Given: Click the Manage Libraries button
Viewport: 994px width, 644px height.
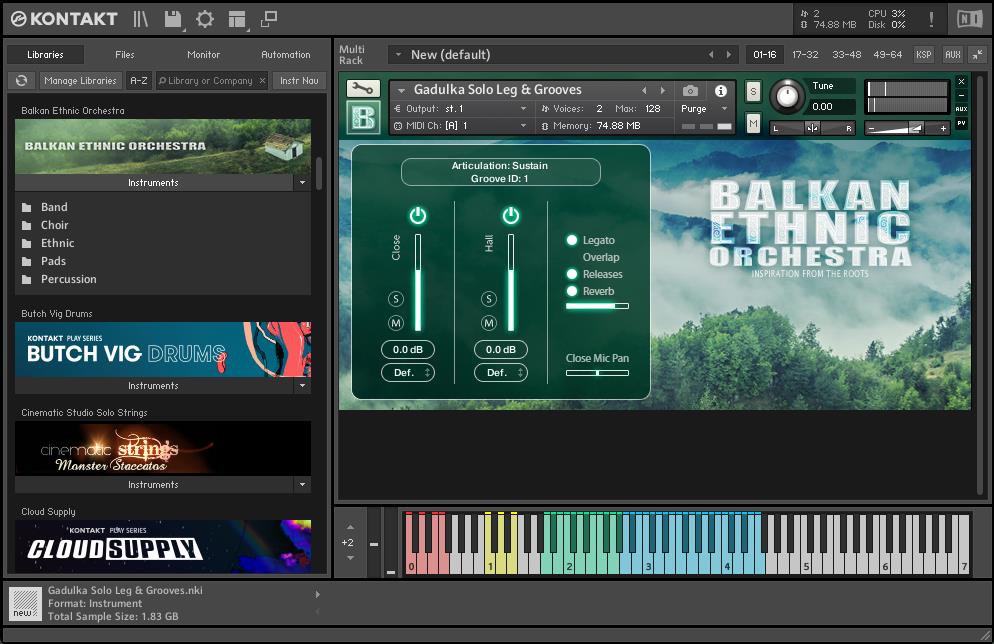Looking at the screenshot, I should coord(80,81).
